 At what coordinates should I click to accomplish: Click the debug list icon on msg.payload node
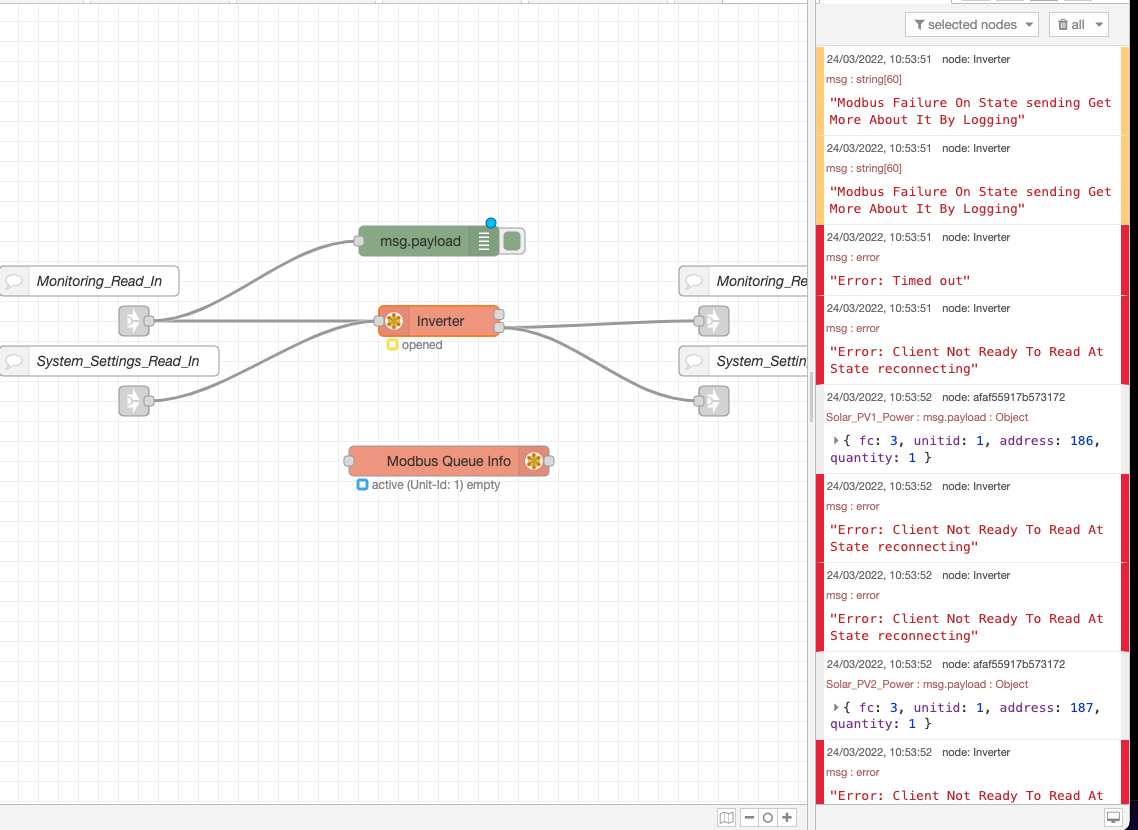pos(484,241)
